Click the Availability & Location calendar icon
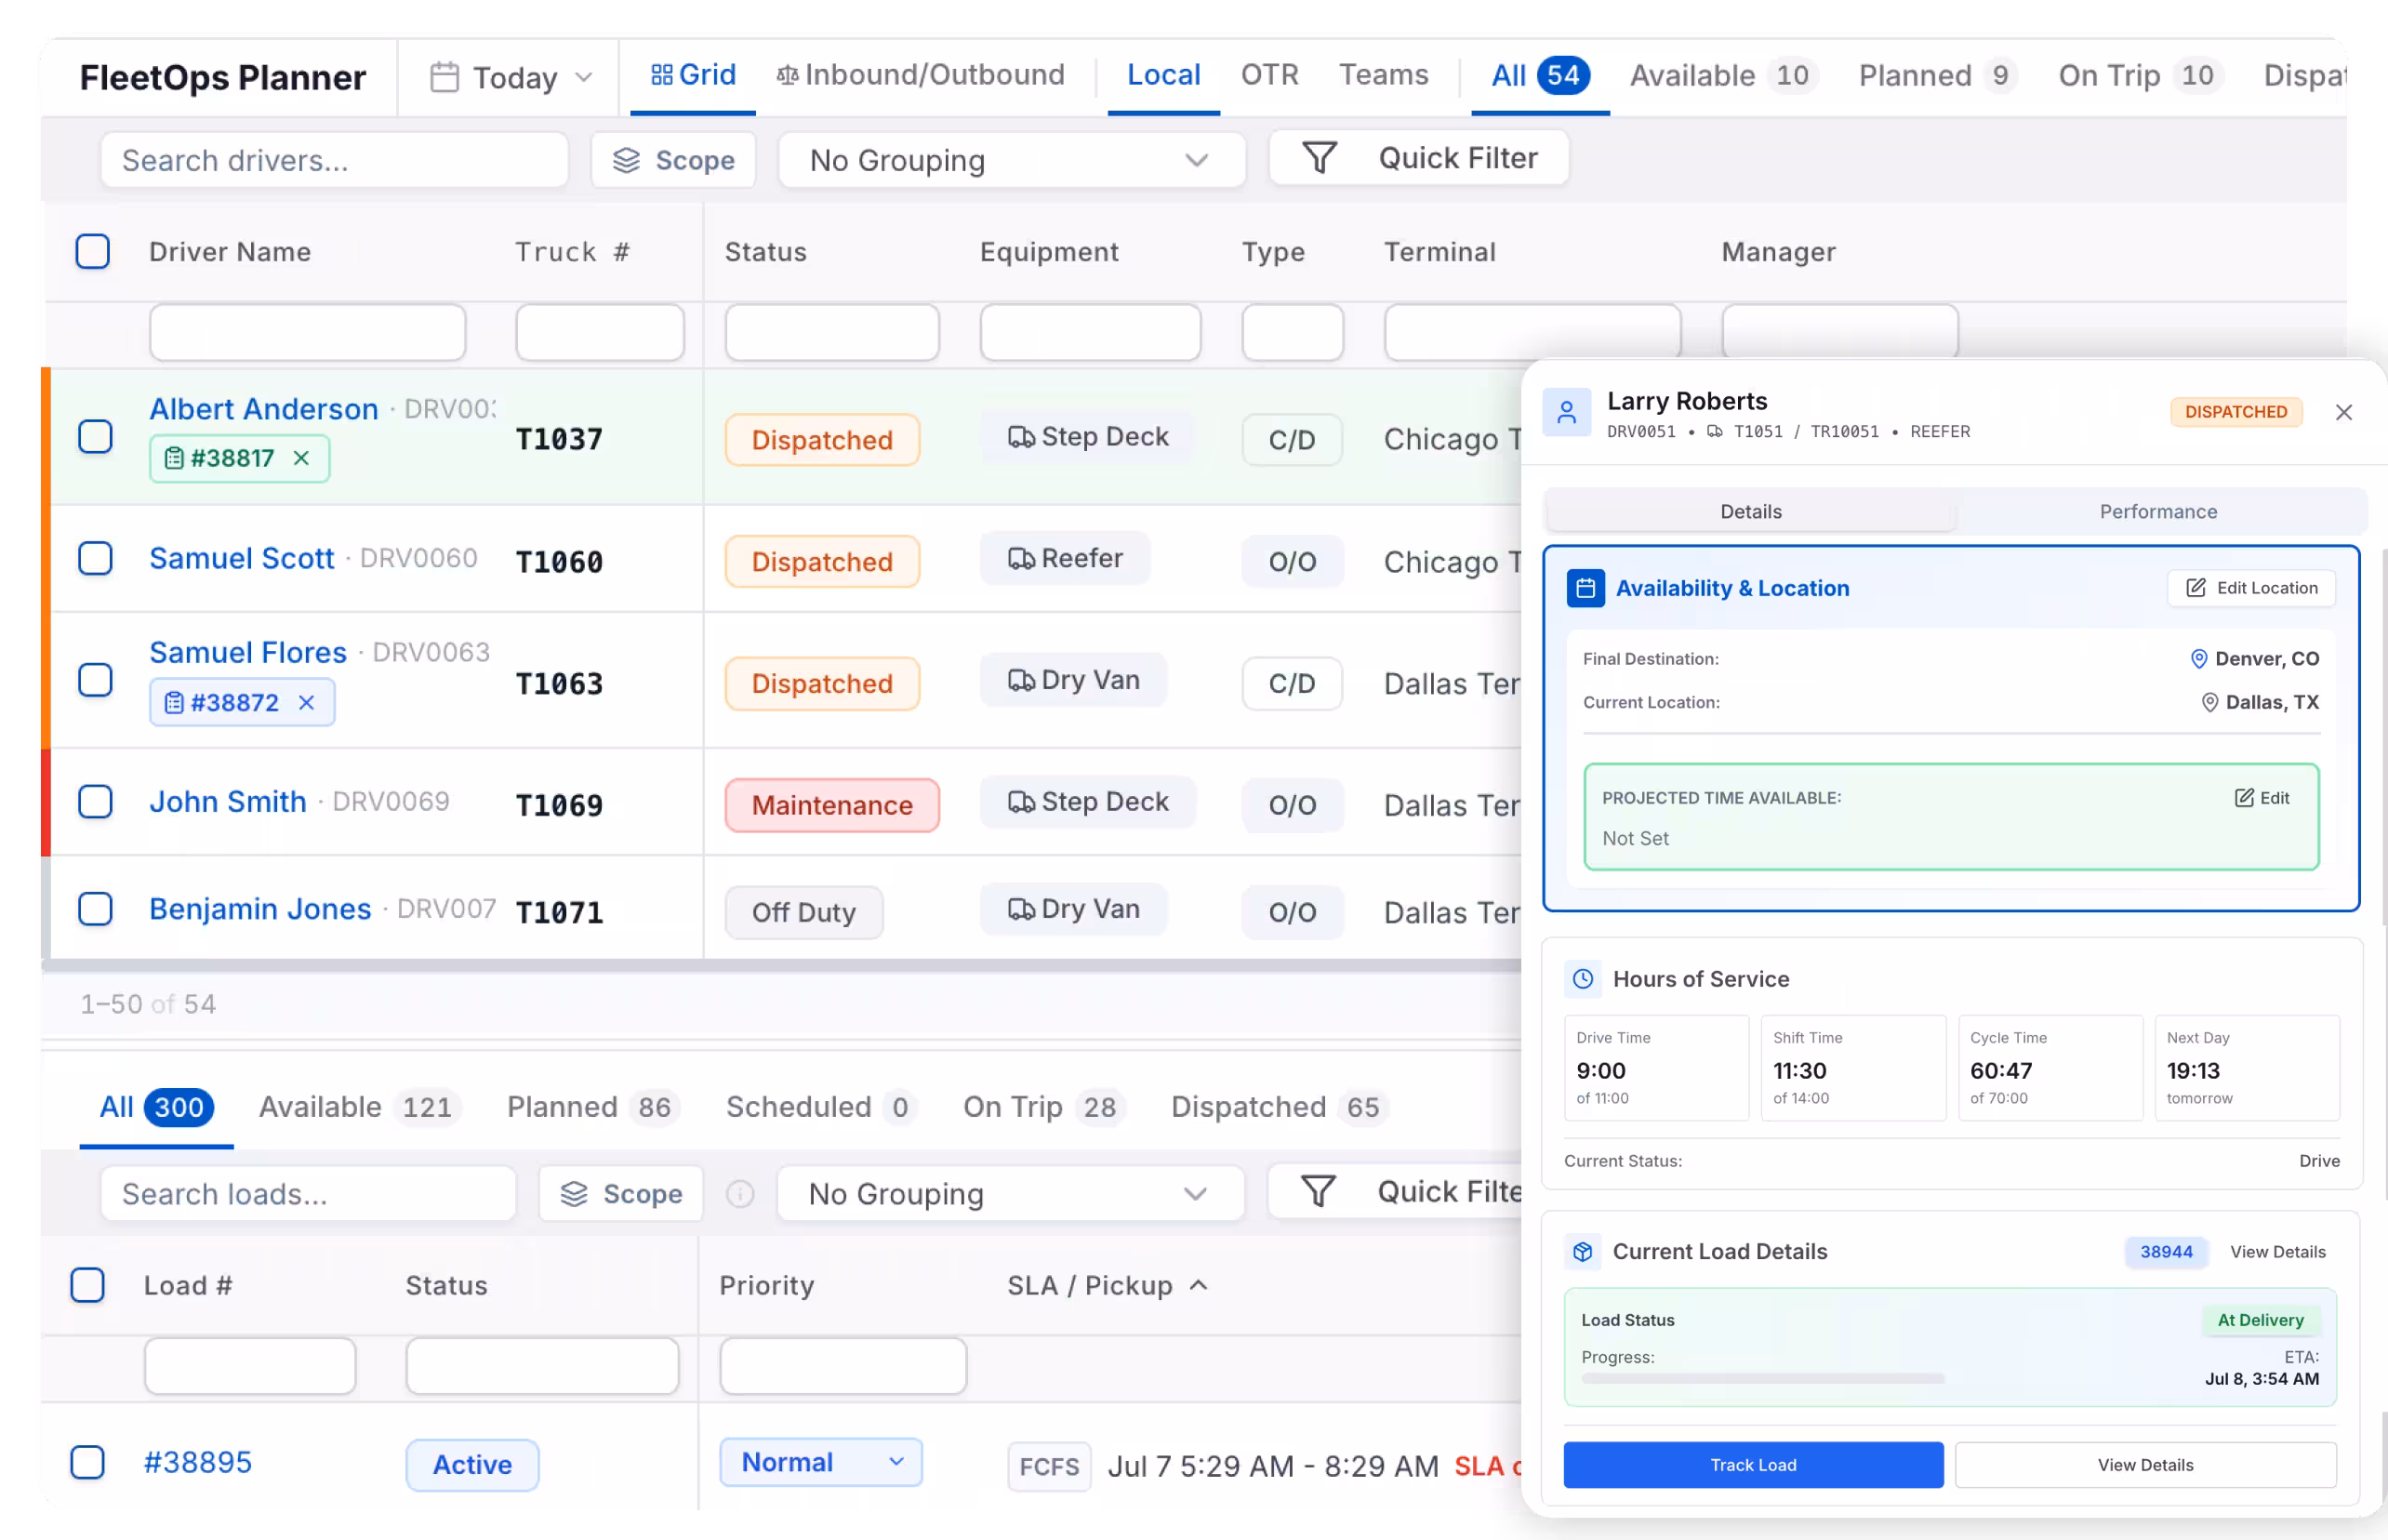 (x=1585, y=588)
